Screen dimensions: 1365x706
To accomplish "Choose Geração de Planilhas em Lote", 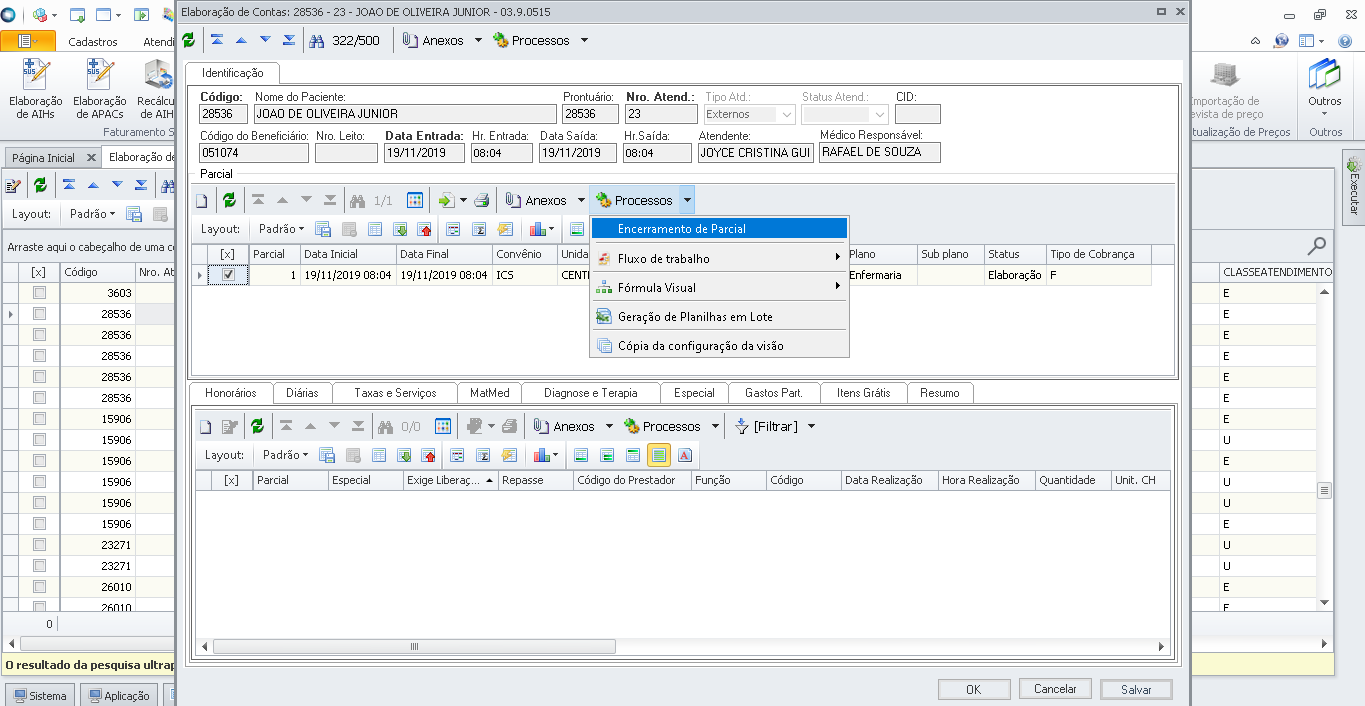I will [719, 317].
